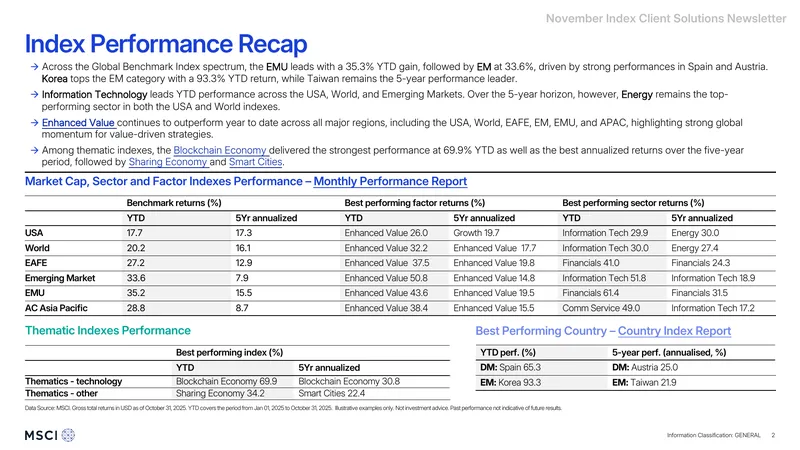The image size is (800, 450).
Task: Select the Emerging Market row label
Action: tap(60, 278)
